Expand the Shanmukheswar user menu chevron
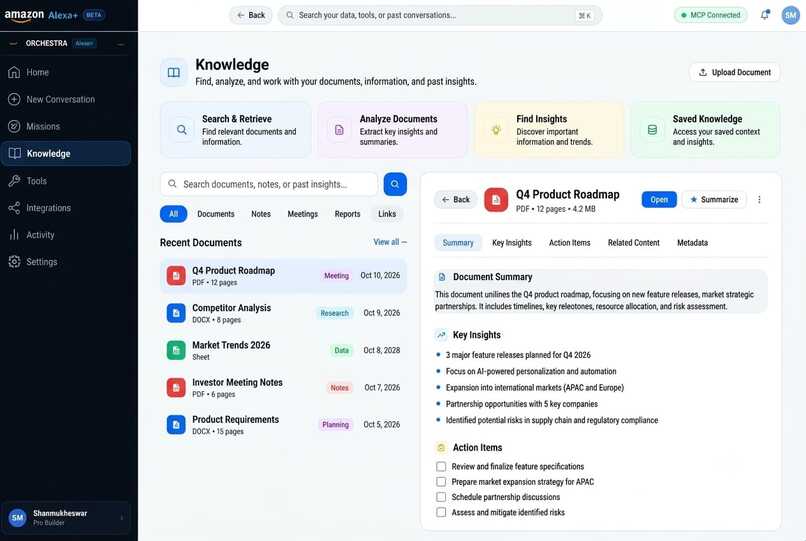This screenshot has width=806, height=541. [122, 518]
